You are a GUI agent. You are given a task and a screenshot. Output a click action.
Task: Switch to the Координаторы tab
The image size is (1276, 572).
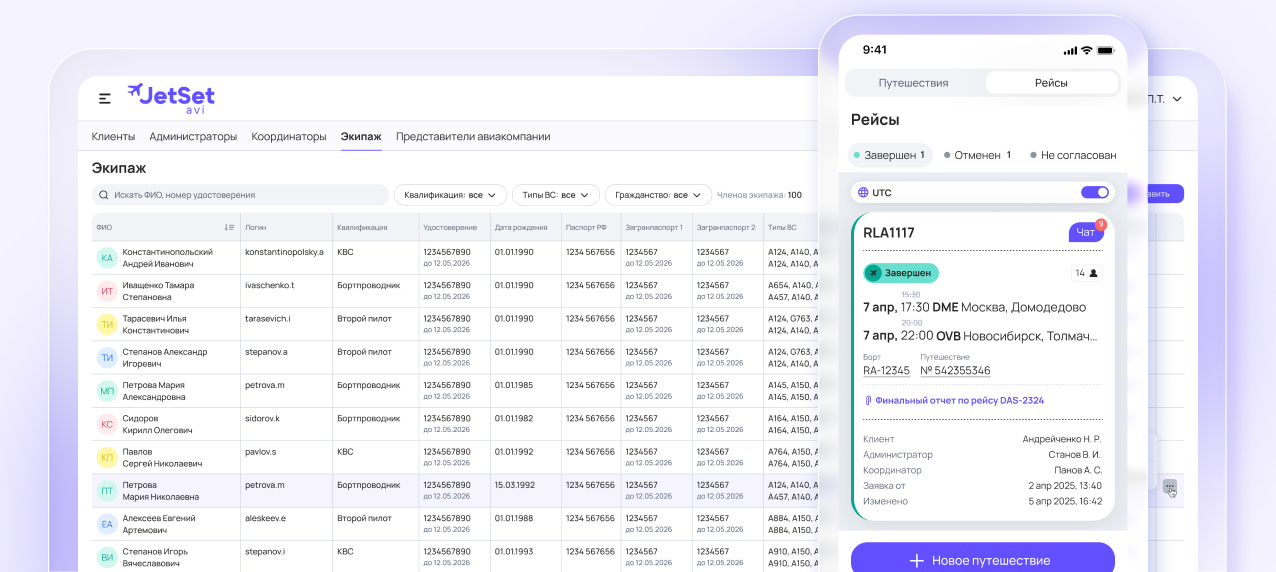click(288, 136)
